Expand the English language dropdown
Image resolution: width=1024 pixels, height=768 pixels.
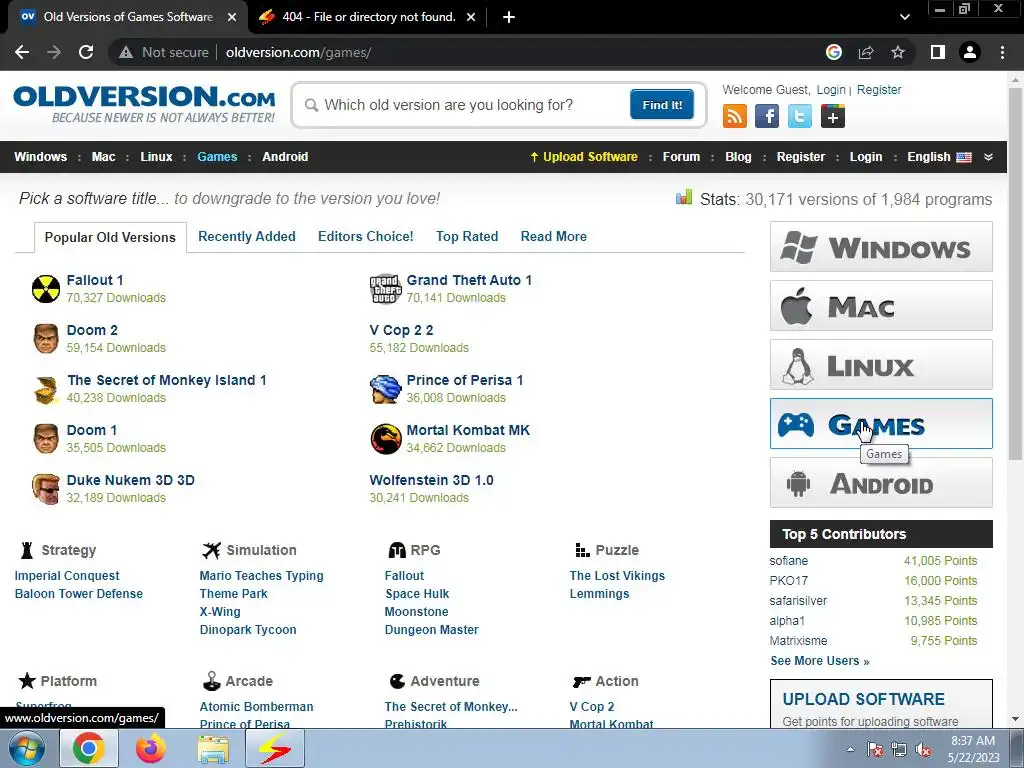click(x=988, y=157)
